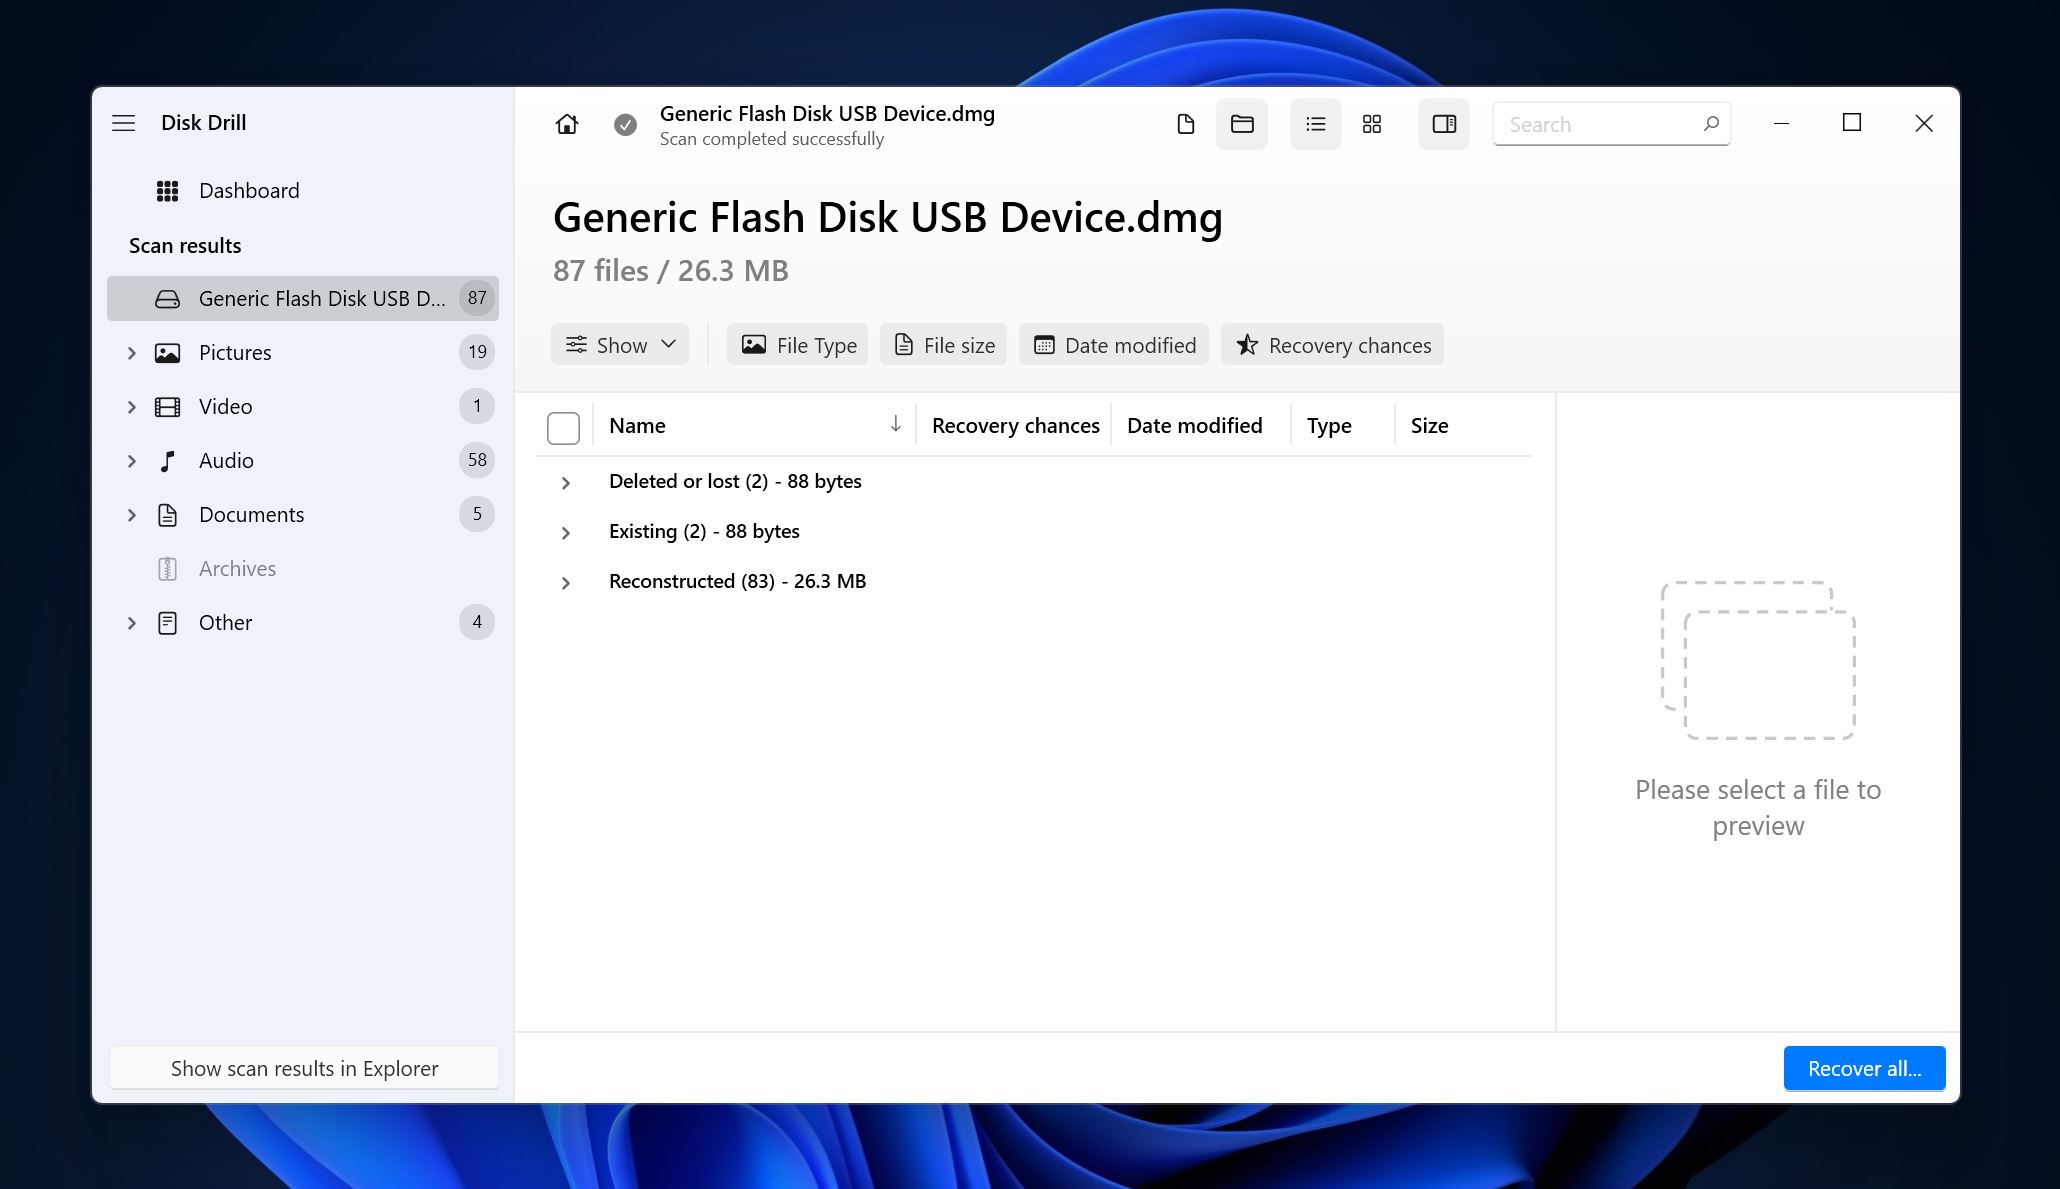Expand the Deleted or lost files group
Screen dimensions: 2060x1189
(565, 481)
